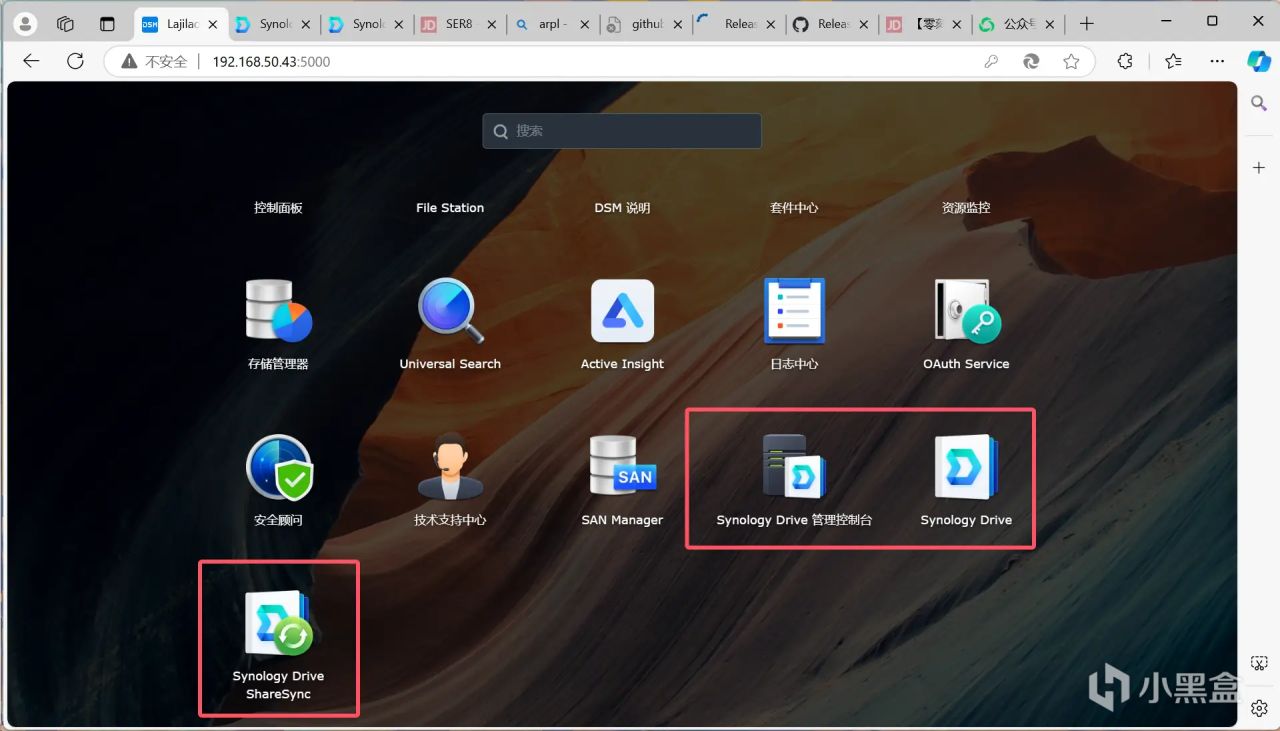Open the sidebar search
The width and height of the screenshot is (1280, 731).
click(1259, 103)
